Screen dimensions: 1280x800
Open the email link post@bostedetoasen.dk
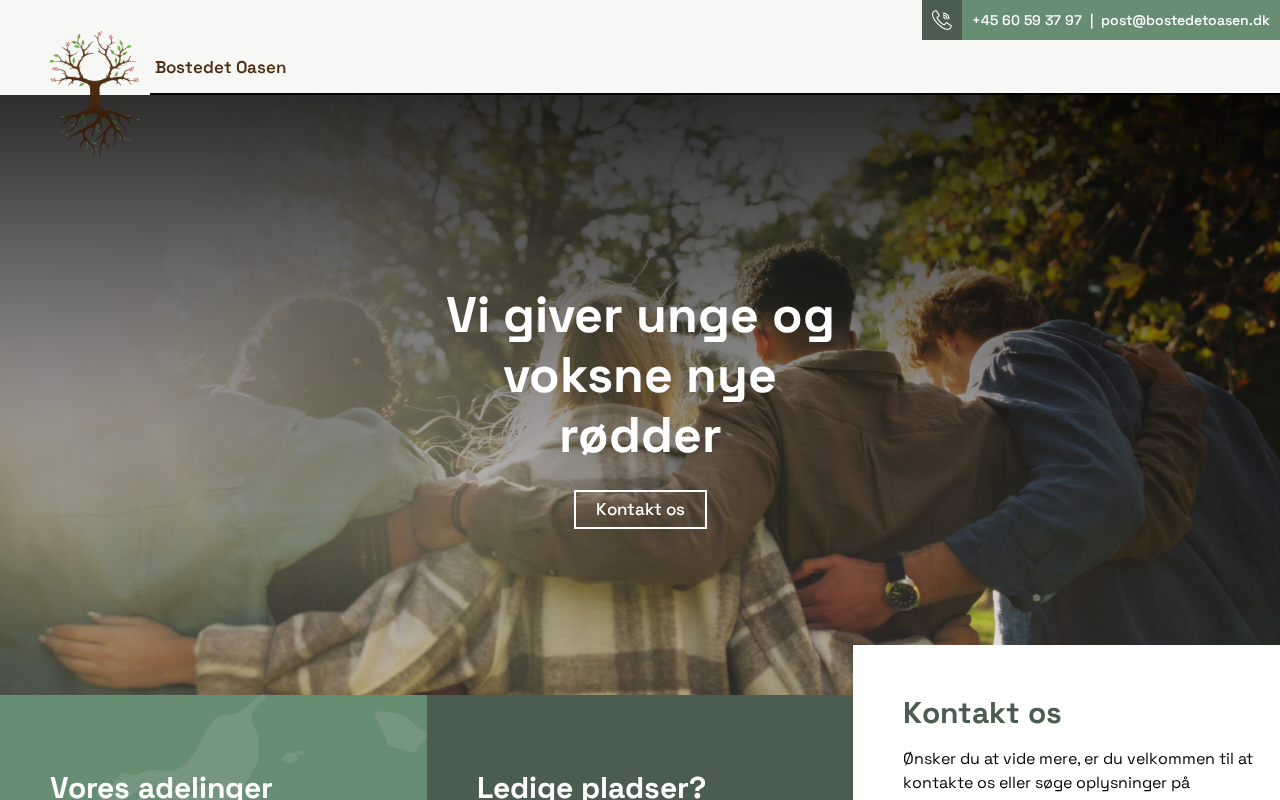coord(1185,20)
